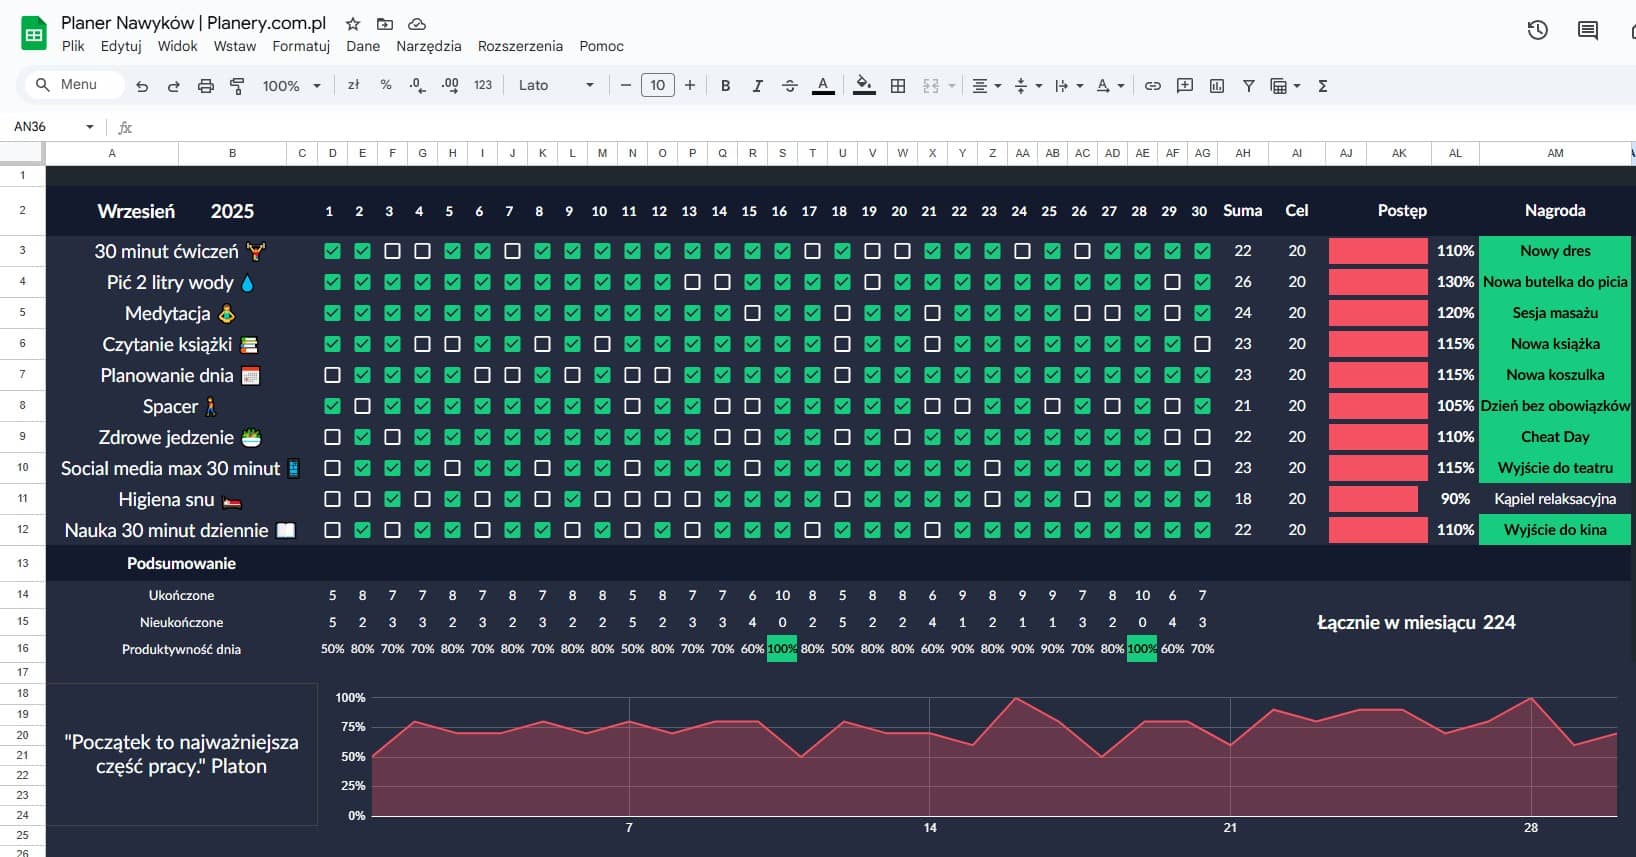Open the fill color picker
Screen dimensions: 1636x857
pyautogui.click(x=864, y=86)
